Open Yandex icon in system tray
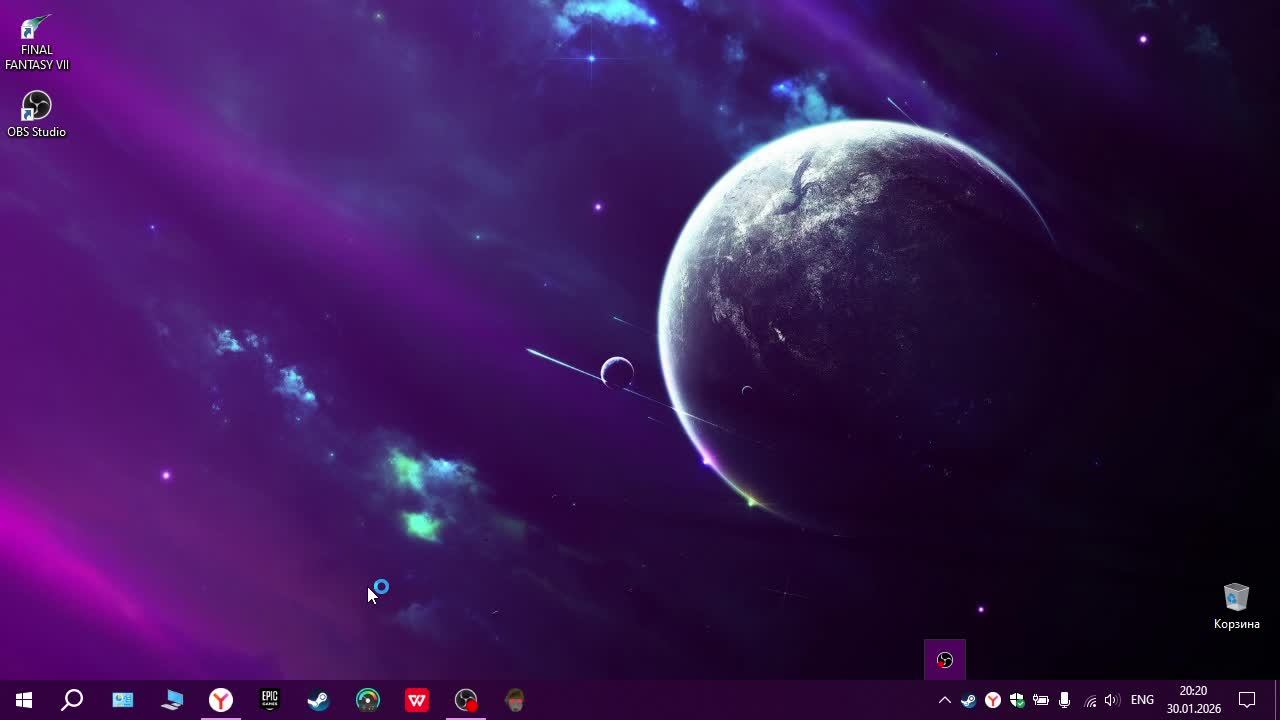The image size is (1280, 720). (993, 700)
